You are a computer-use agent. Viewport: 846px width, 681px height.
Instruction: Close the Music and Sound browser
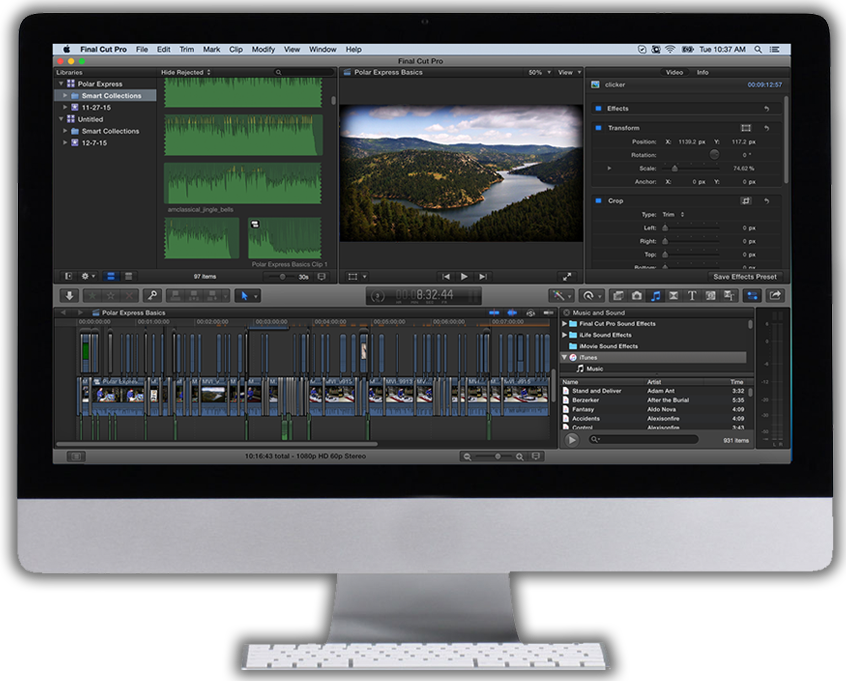click(x=567, y=312)
